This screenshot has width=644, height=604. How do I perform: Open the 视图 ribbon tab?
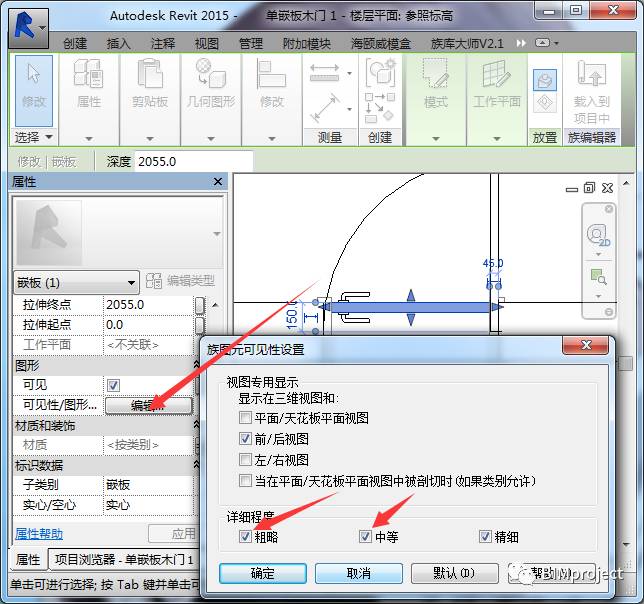(207, 43)
